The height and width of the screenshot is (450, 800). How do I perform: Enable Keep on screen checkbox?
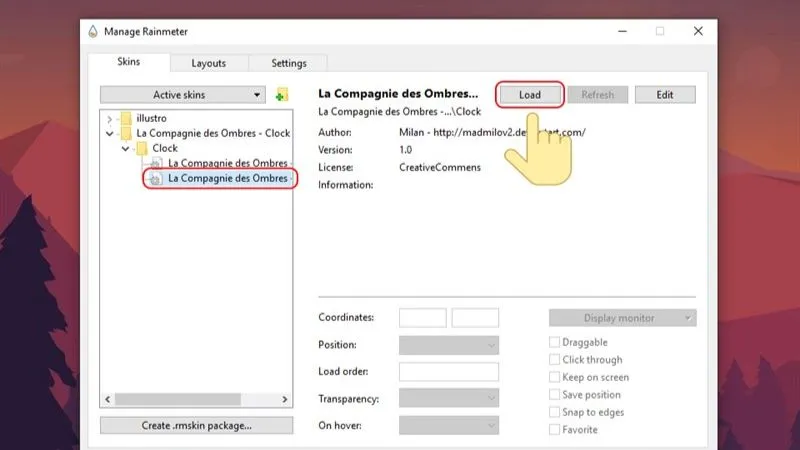tap(554, 377)
